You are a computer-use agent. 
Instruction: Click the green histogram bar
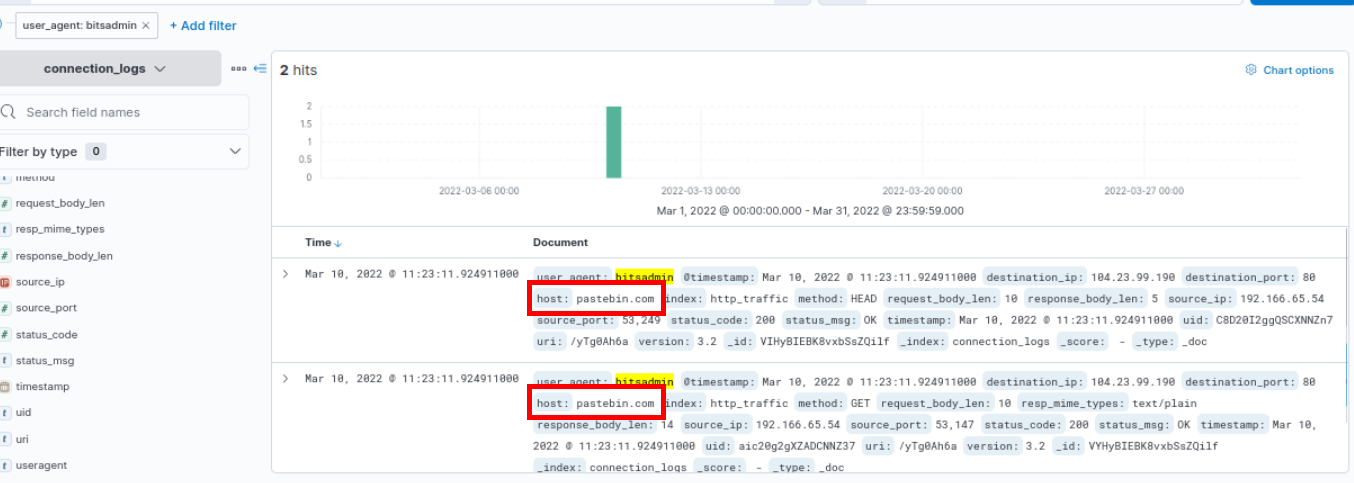click(613, 141)
